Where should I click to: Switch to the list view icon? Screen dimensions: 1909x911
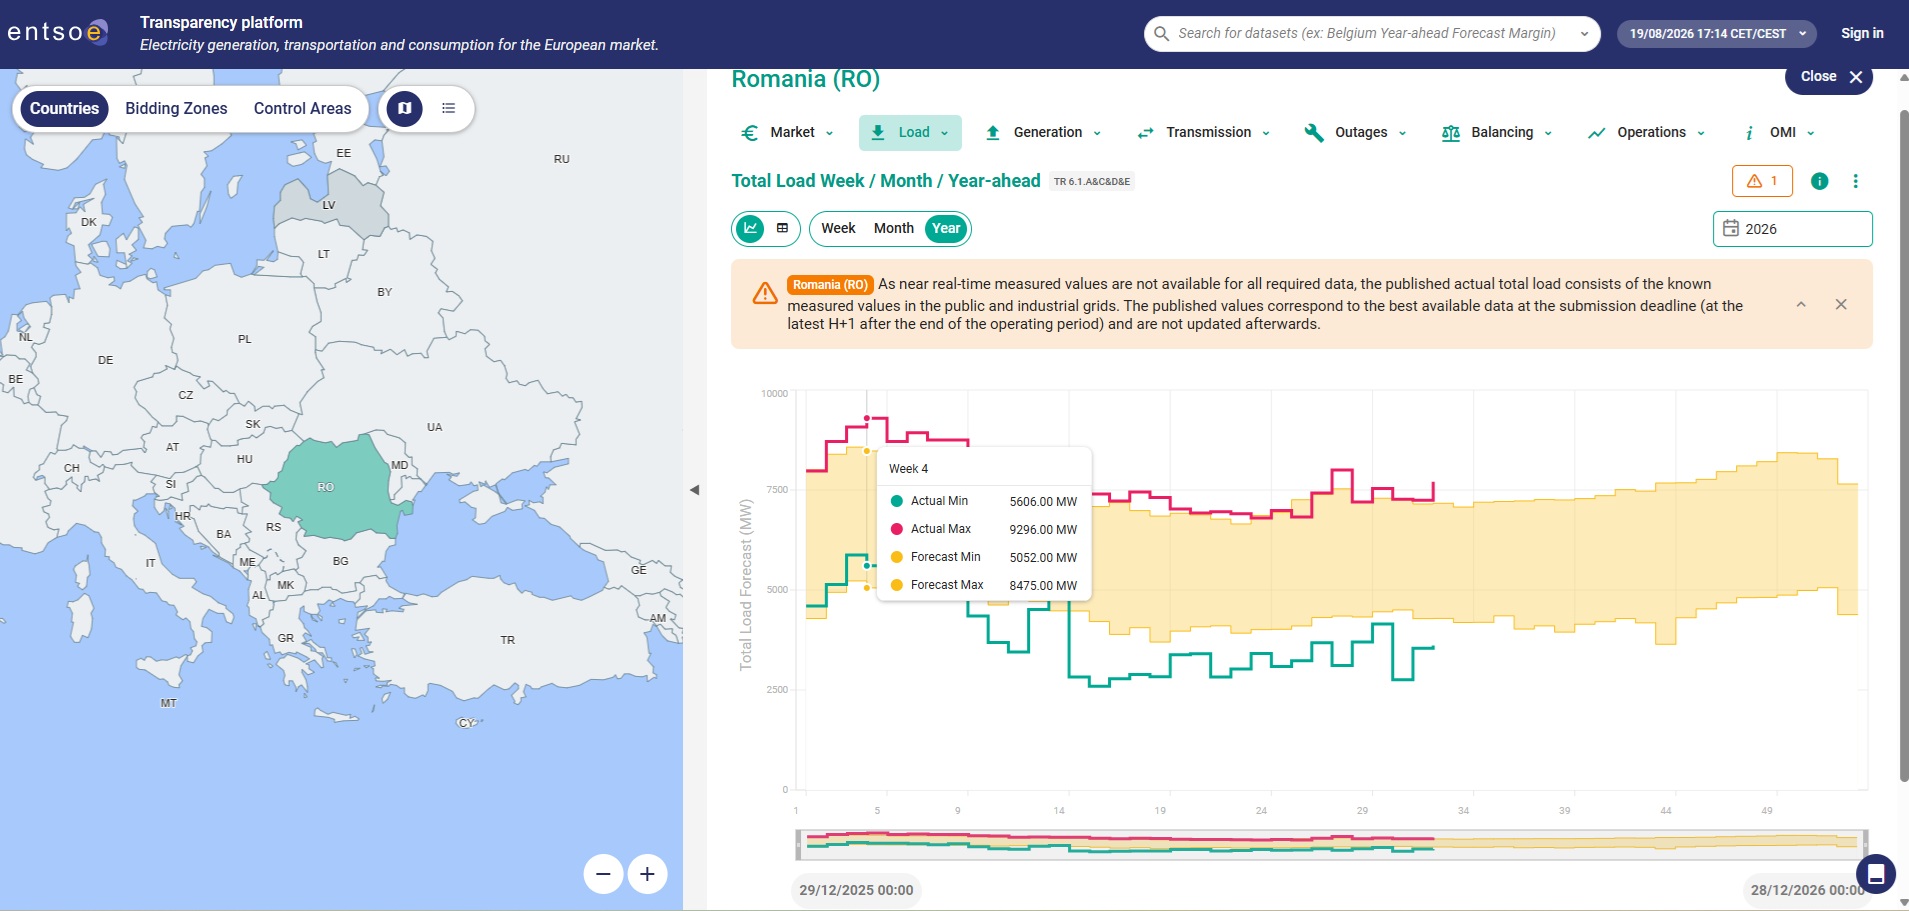449,108
